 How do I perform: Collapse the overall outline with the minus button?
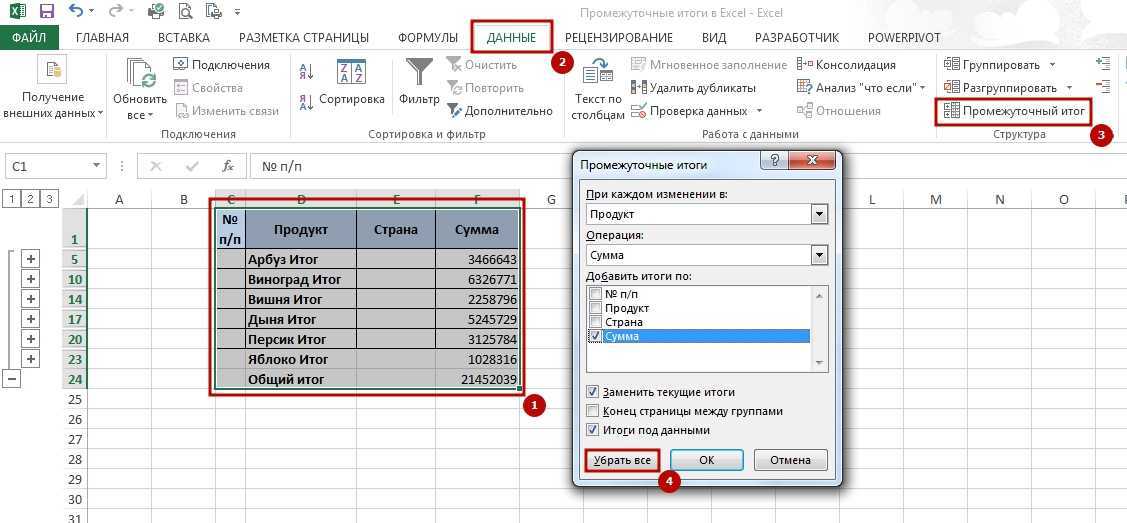click(12, 379)
